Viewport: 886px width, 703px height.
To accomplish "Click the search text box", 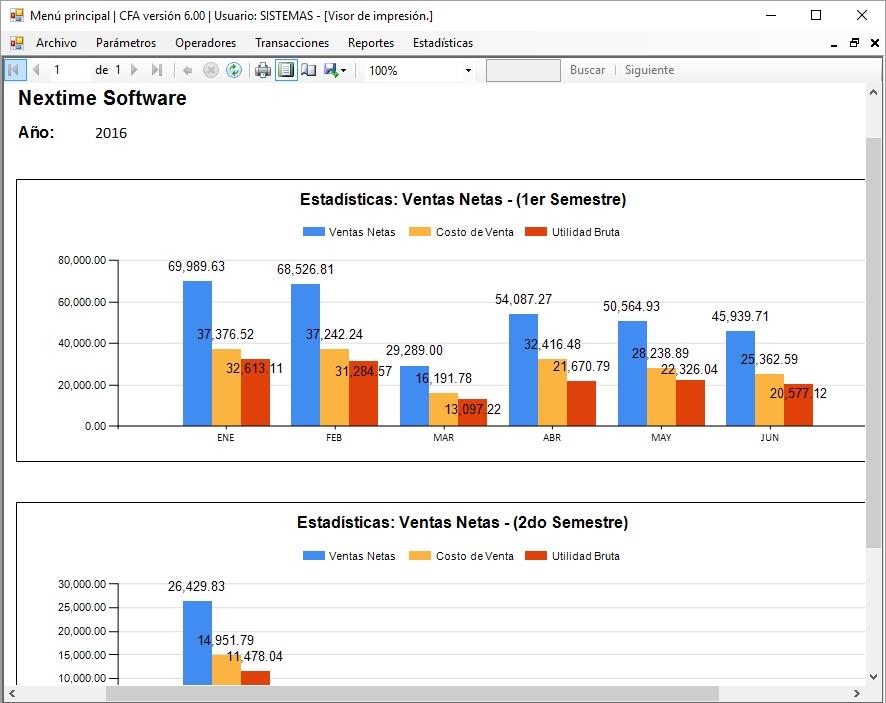I will [x=523, y=71].
